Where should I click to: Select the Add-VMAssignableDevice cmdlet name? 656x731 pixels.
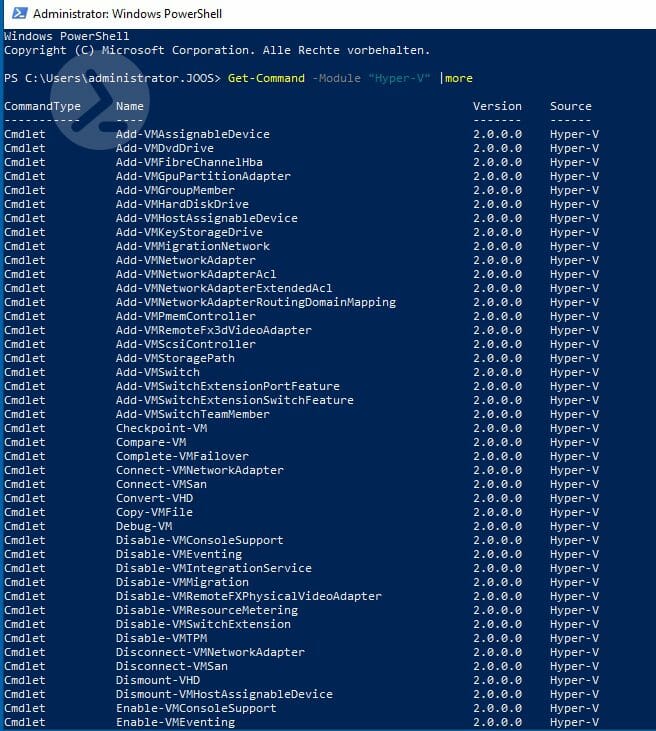(193, 134)
